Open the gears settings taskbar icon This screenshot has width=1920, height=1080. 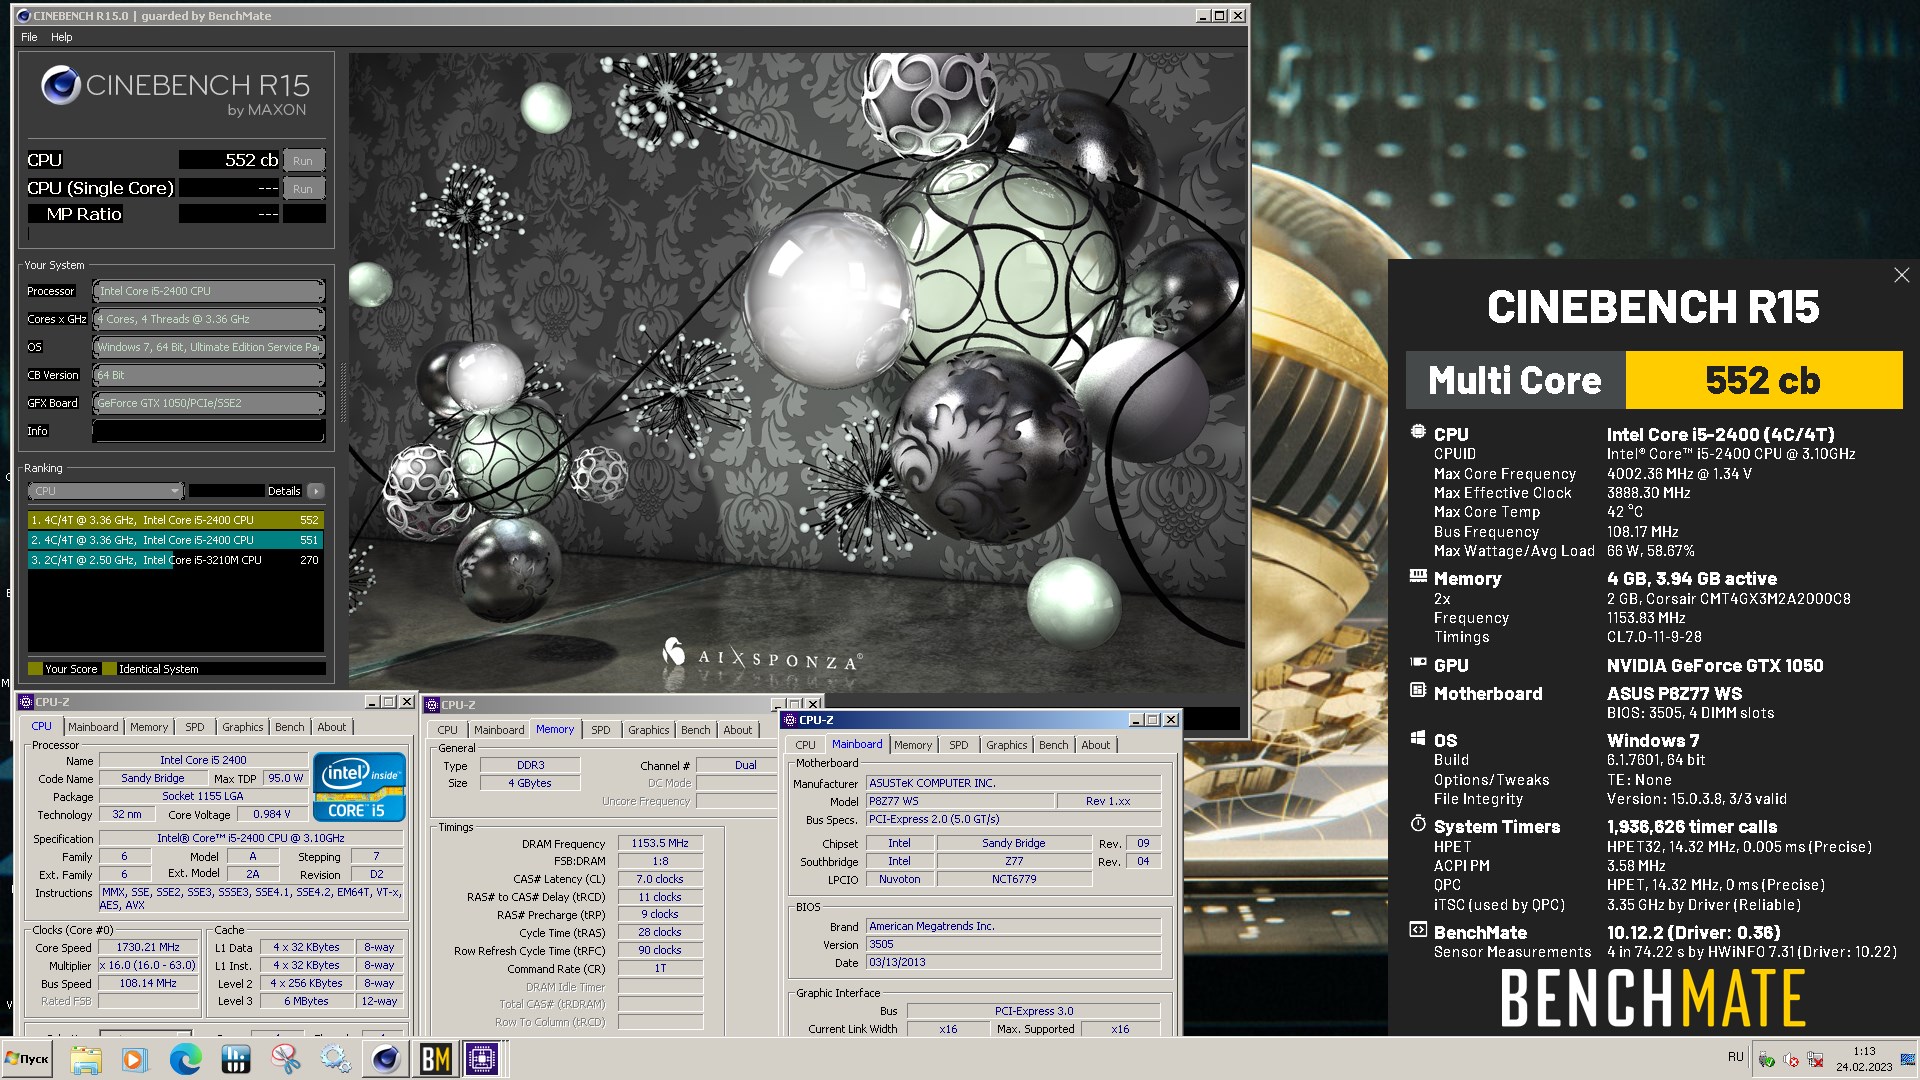pos(336,1059)
